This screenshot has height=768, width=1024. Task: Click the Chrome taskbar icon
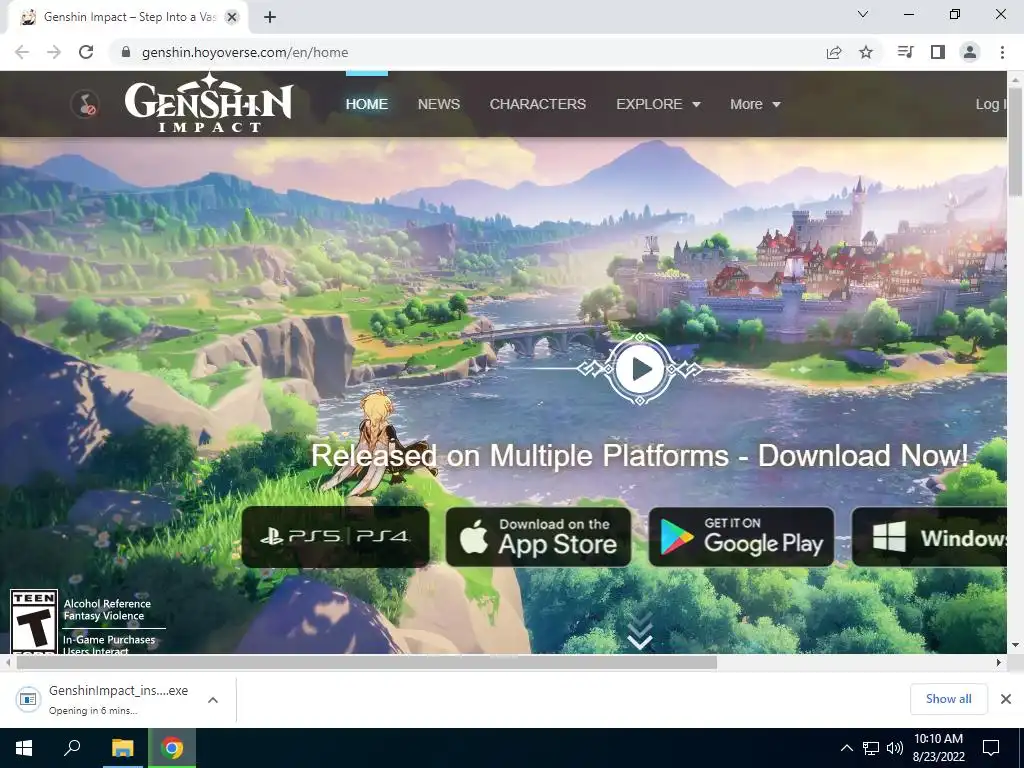point(172,748)
